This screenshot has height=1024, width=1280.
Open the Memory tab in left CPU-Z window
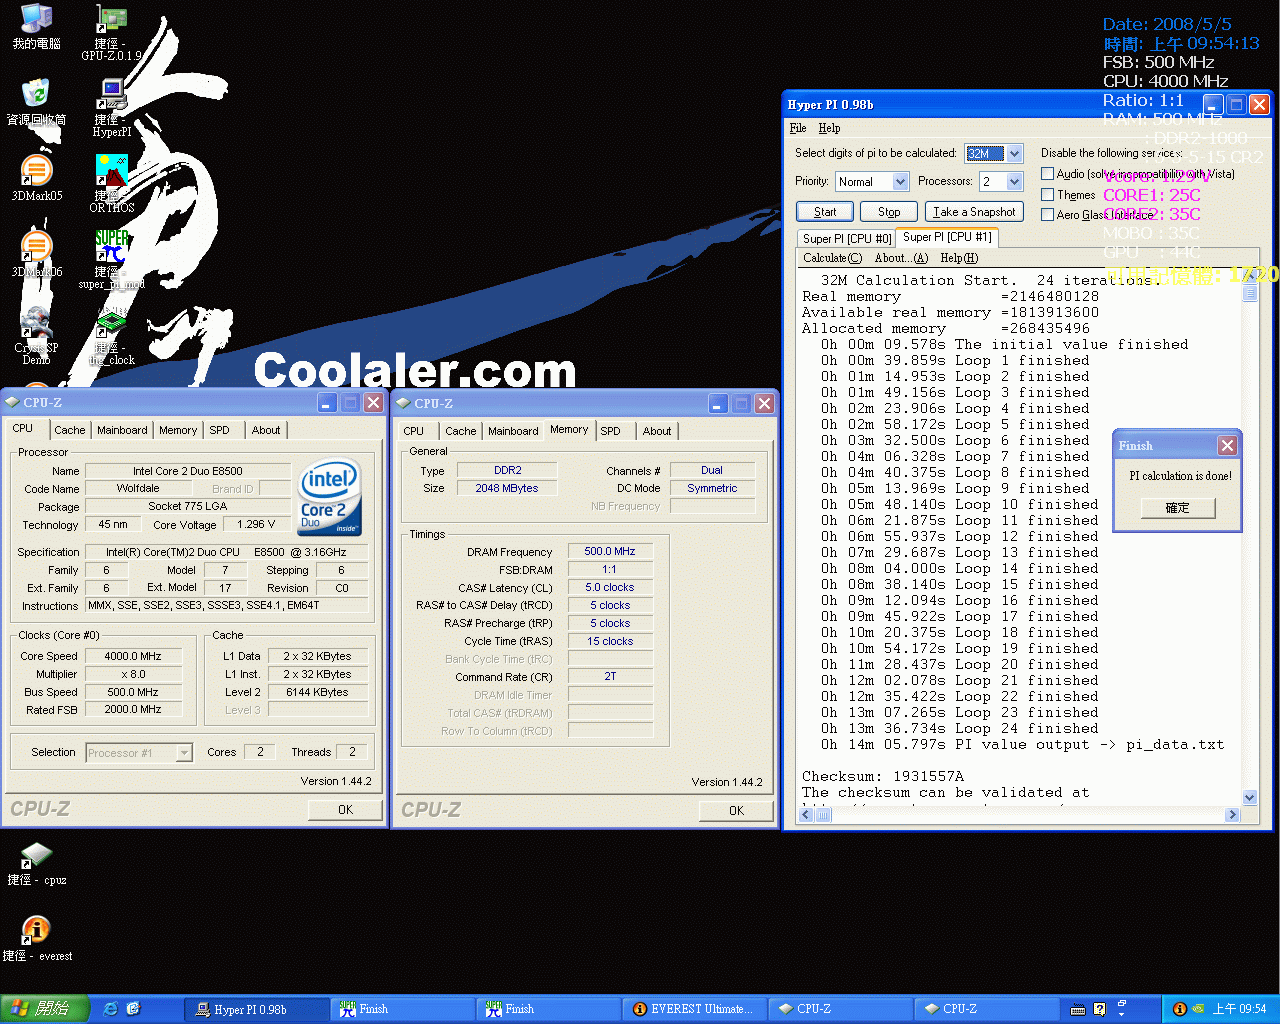(x=178, y=430)
